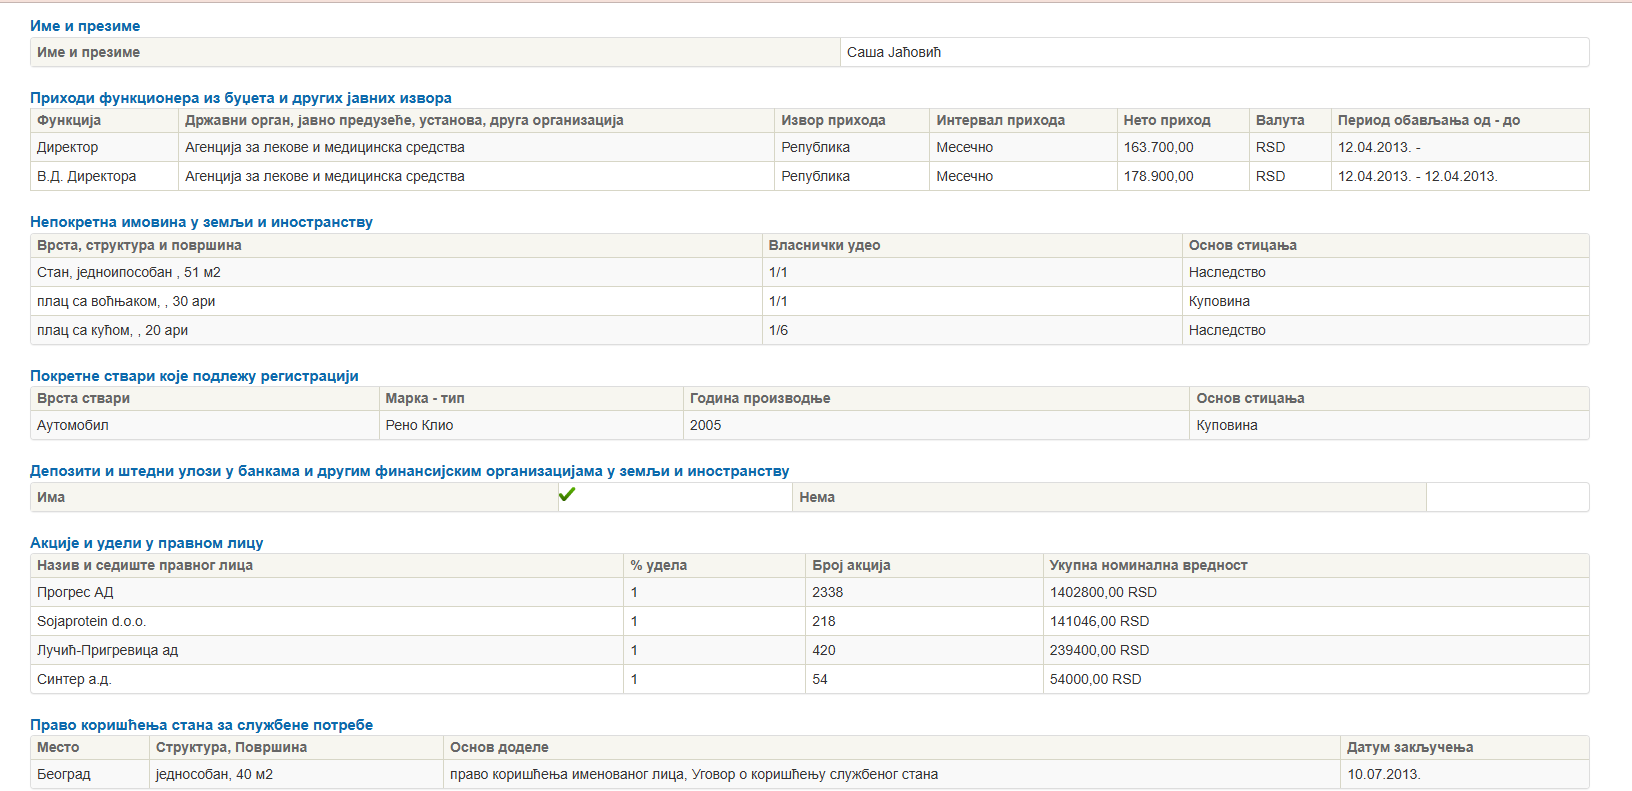Click the Укупна номинална вредност column header

[1148, 565]
